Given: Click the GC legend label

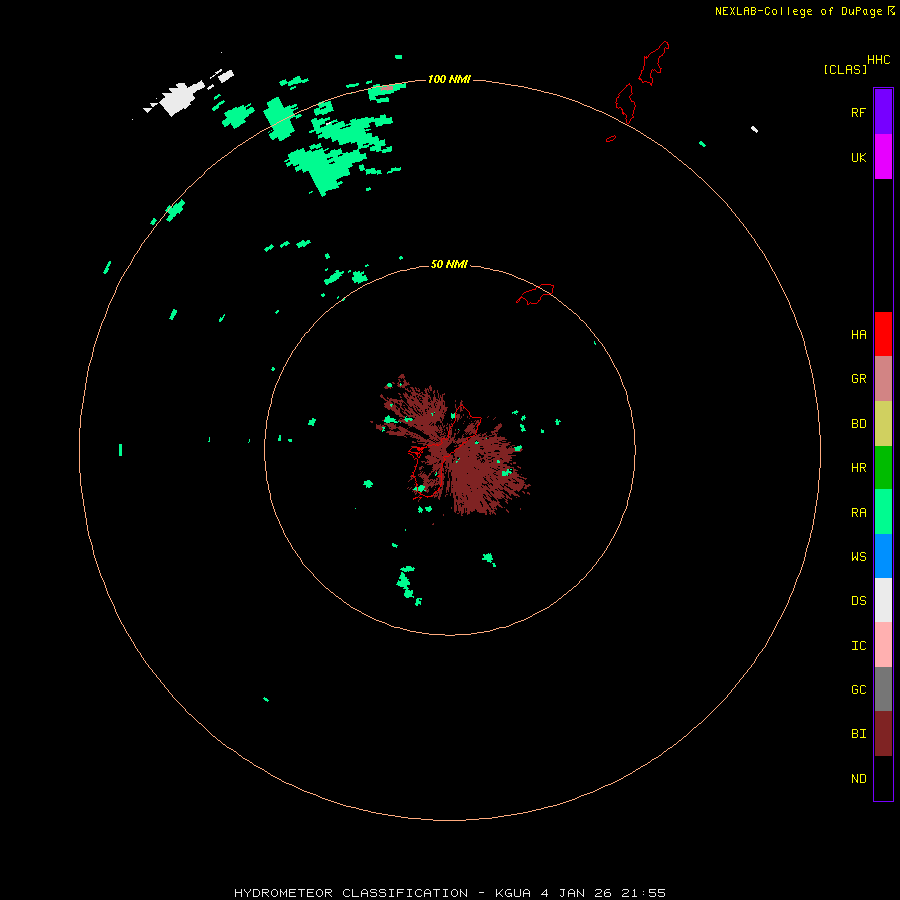Looking at the screenshot, I should pos(858,689).
